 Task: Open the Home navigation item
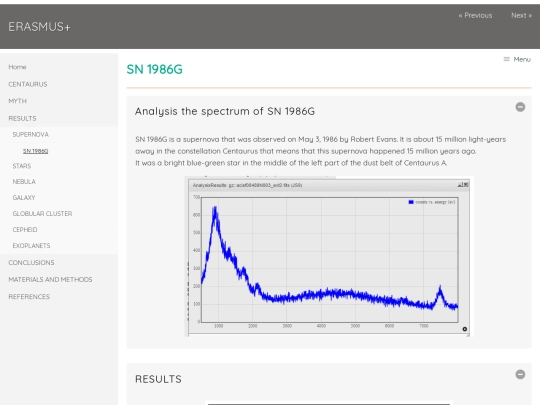(17, 67)
